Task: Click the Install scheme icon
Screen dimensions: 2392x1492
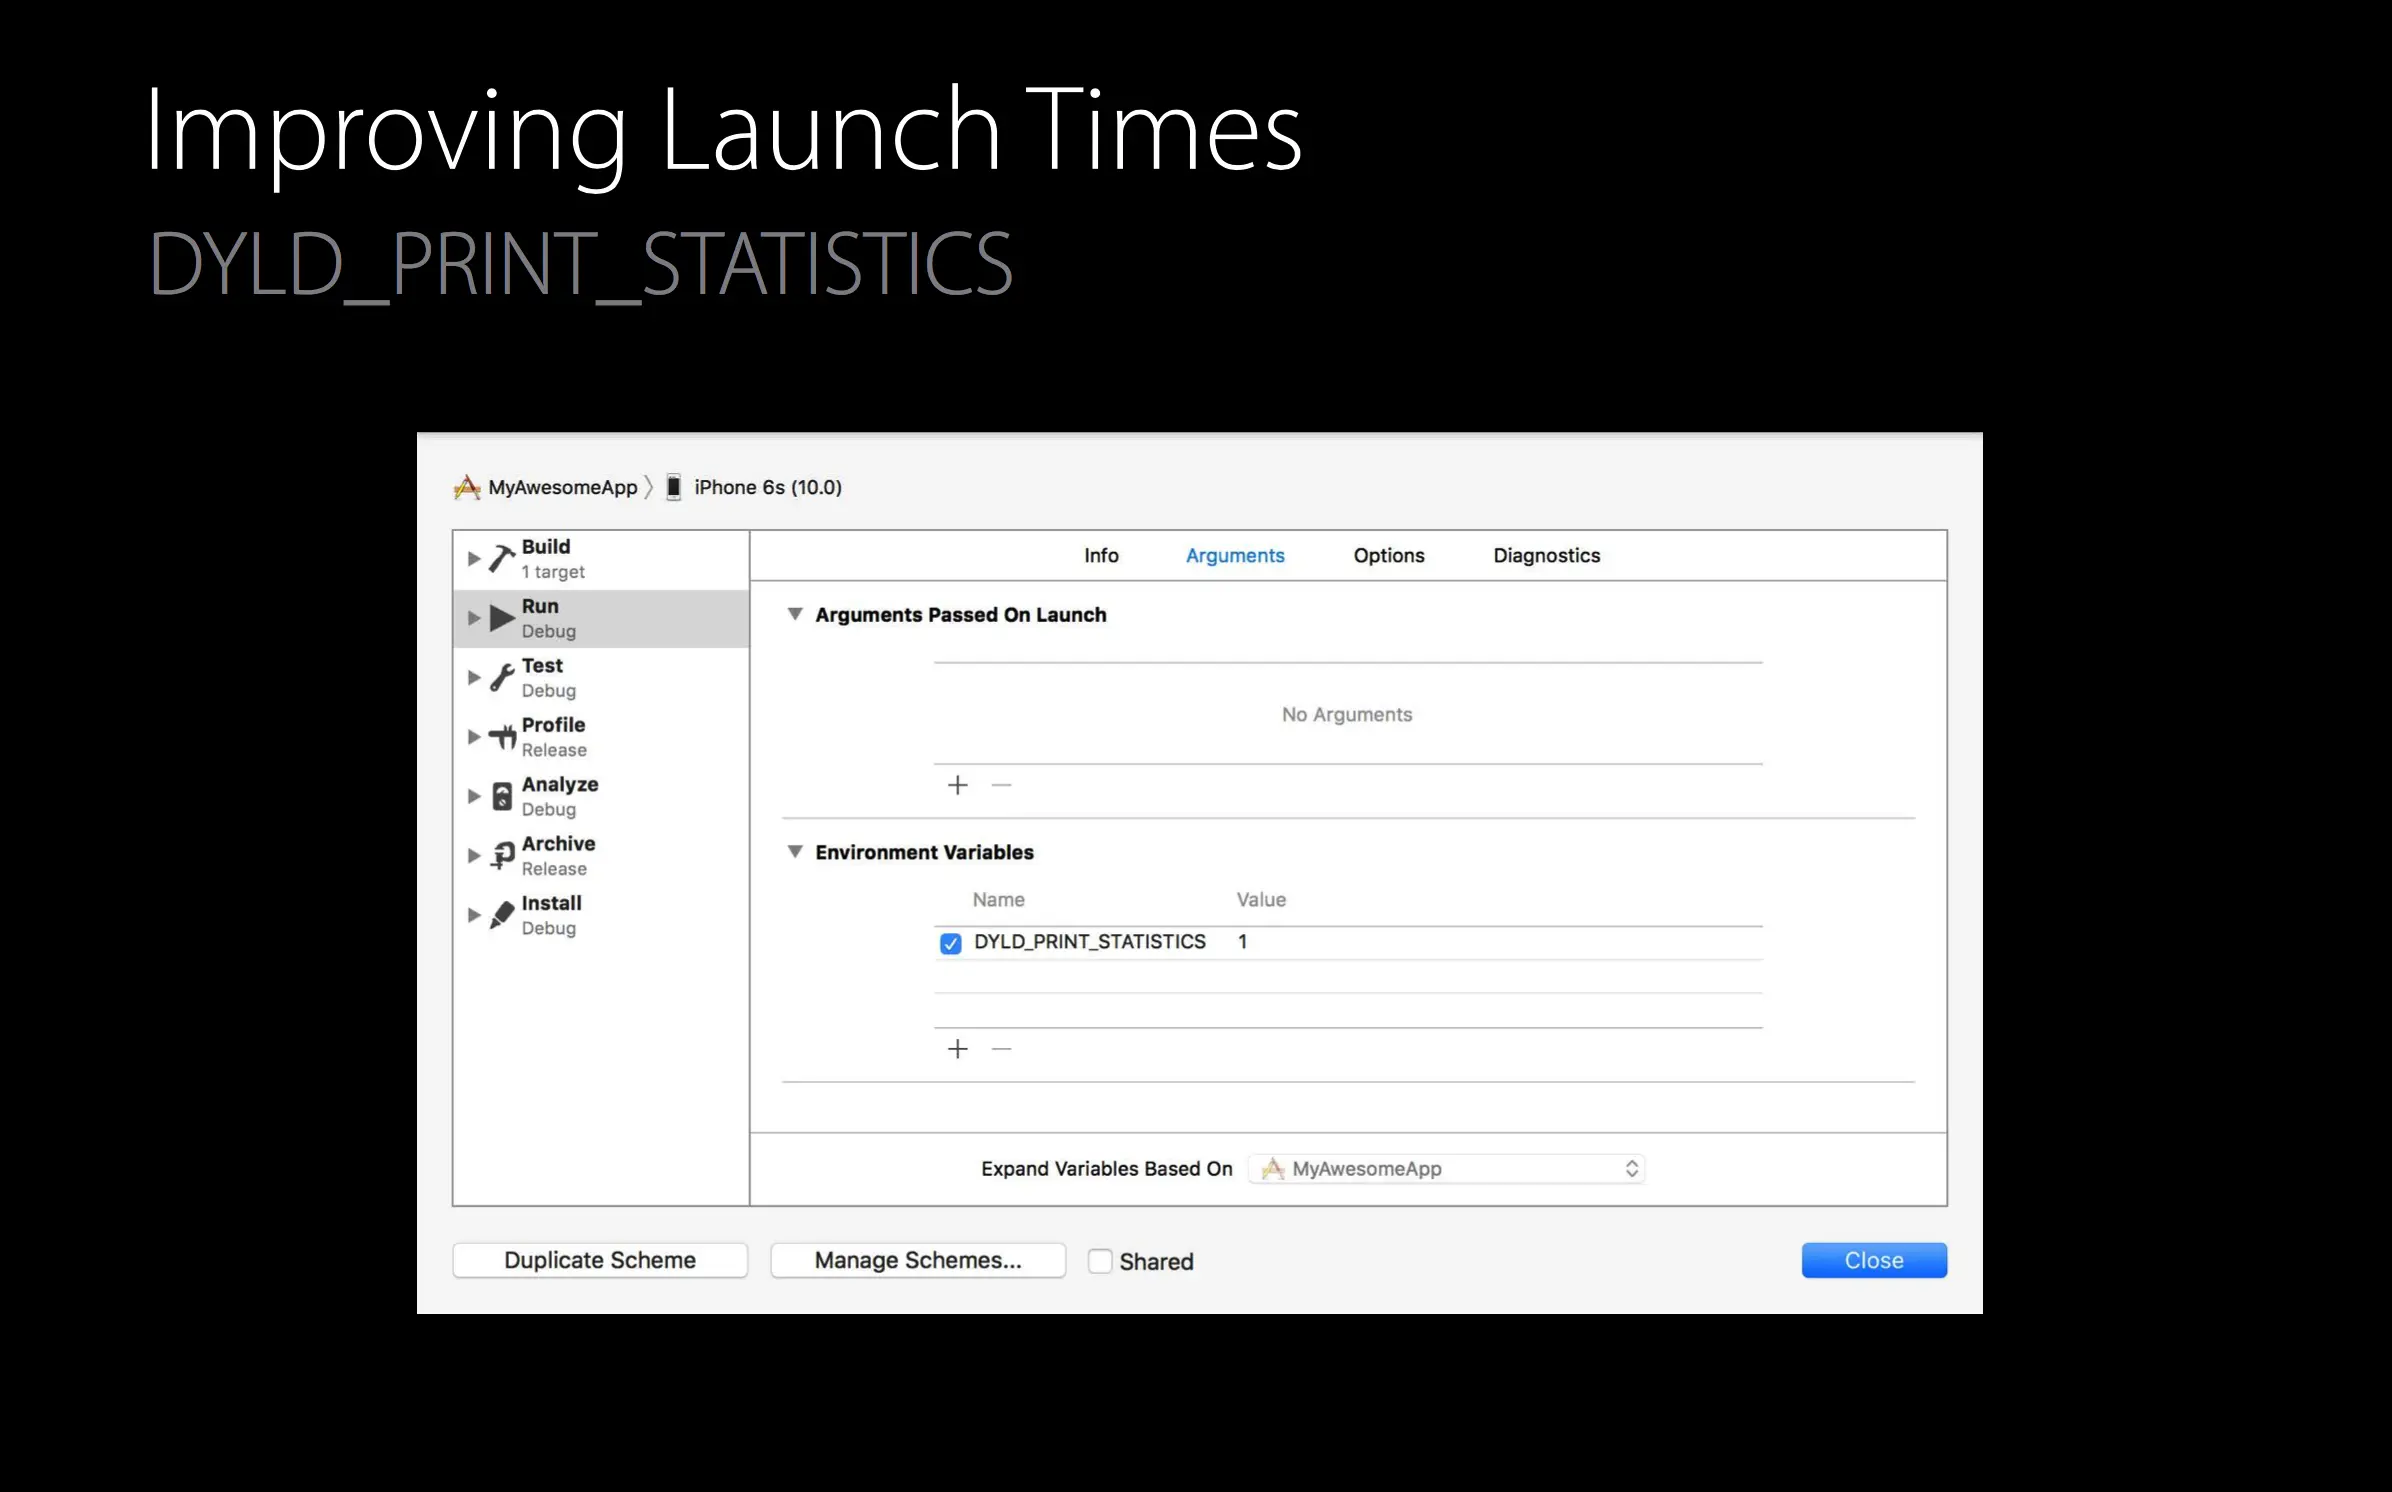Action: coord(502,915)
